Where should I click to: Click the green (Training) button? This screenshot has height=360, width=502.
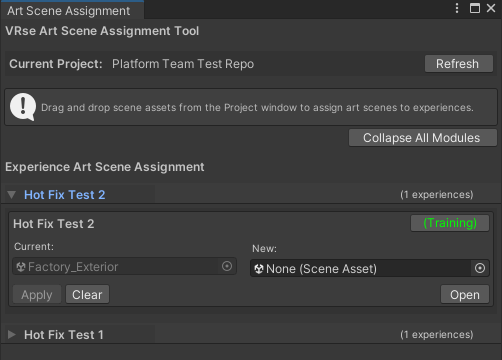coord(450,223)
